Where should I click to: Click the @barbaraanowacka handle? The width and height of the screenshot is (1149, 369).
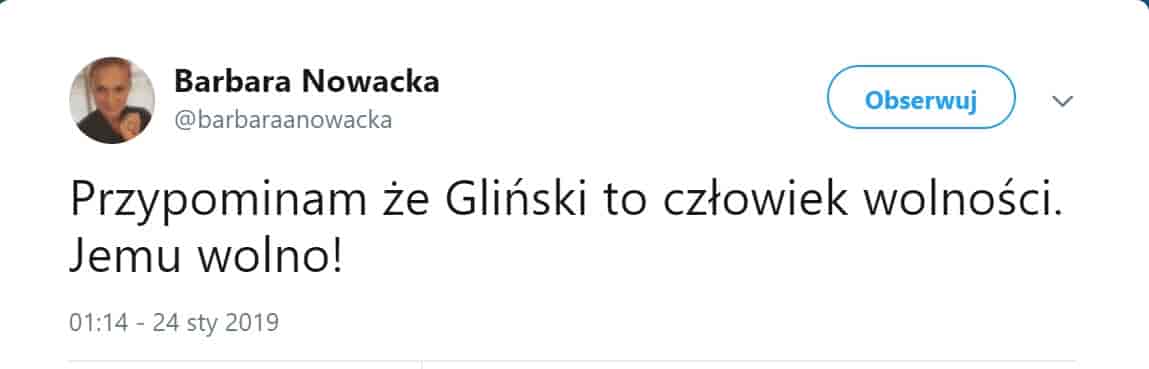coord(283,119)
